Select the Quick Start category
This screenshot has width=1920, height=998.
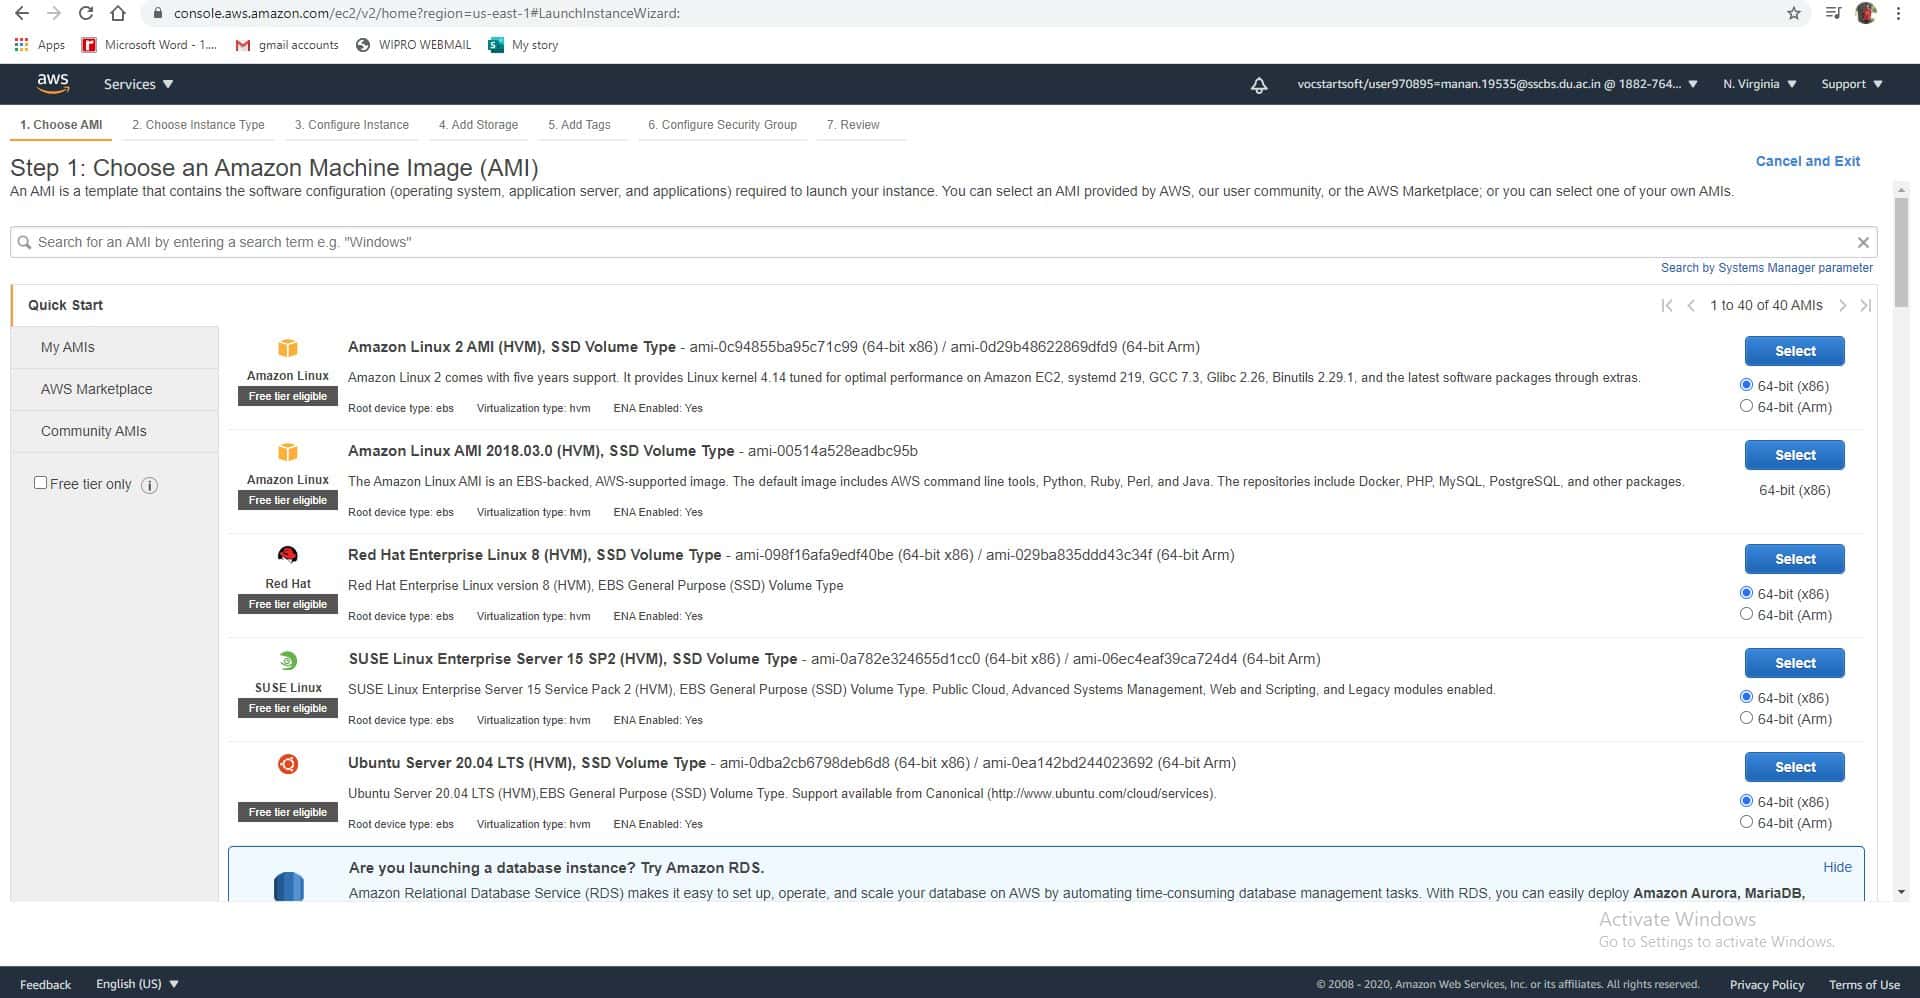click(65, 305)
